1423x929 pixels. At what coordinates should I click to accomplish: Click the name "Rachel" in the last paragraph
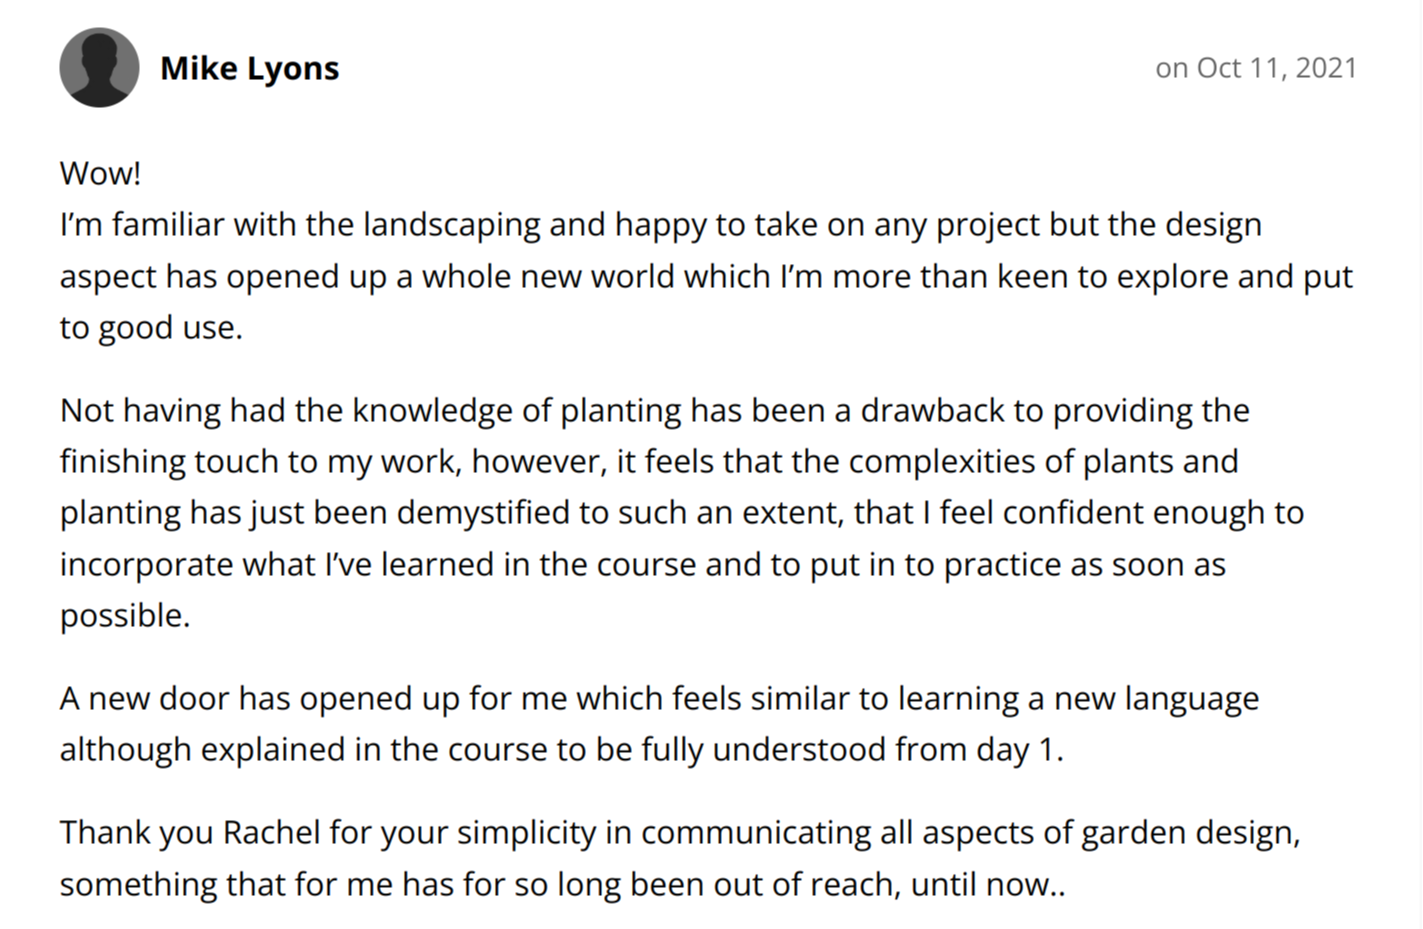(x=271, y=832)
